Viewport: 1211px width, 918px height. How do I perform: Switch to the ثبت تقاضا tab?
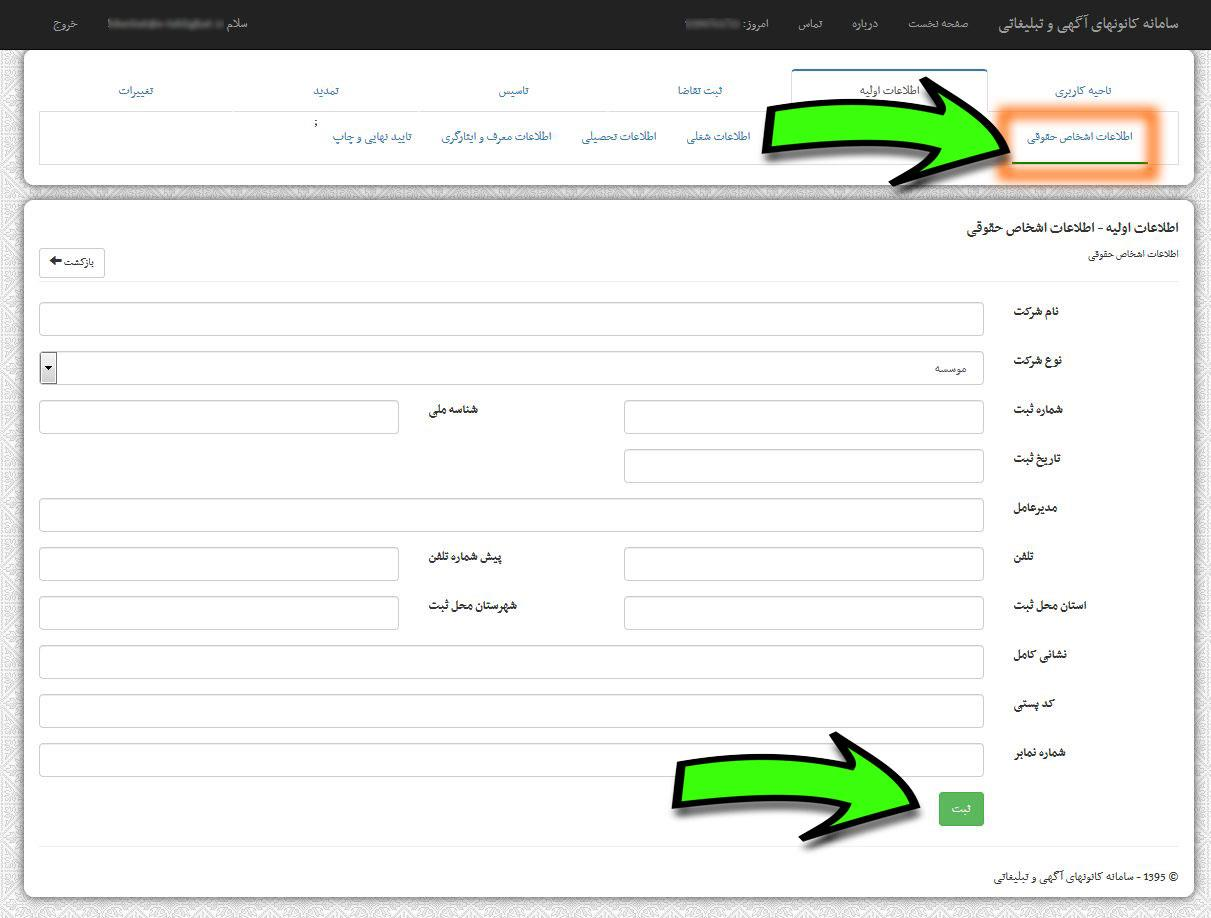[x=699, y=91]
